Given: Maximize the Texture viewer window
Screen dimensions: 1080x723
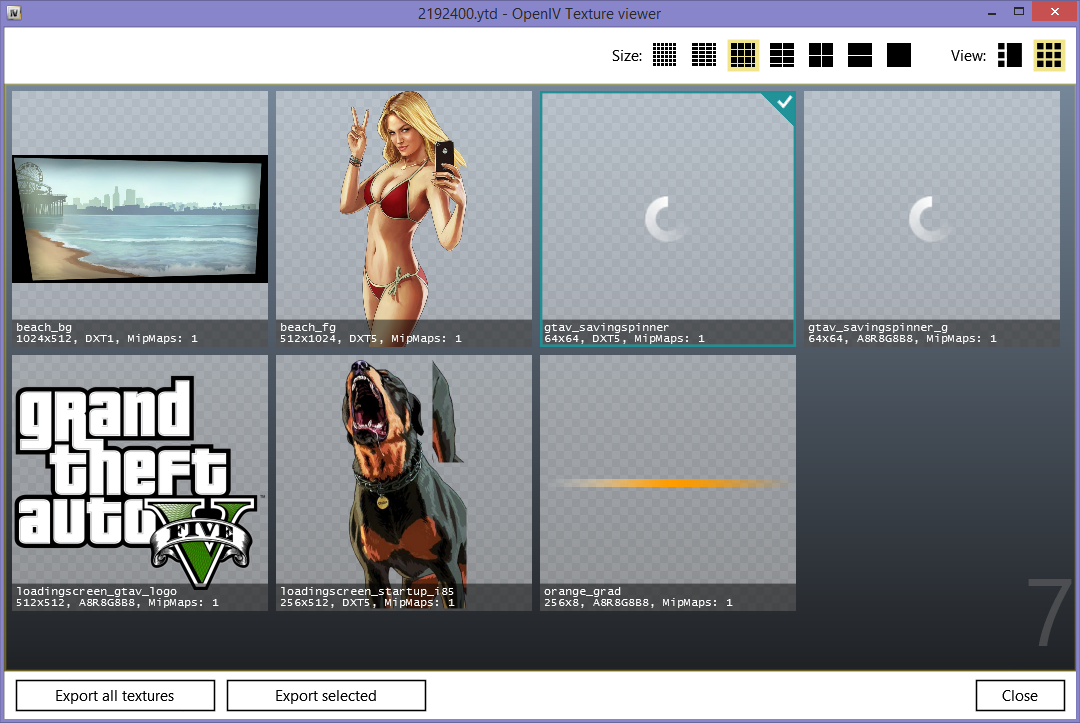Looking at the screenshot, I should tap(1019, 12).
